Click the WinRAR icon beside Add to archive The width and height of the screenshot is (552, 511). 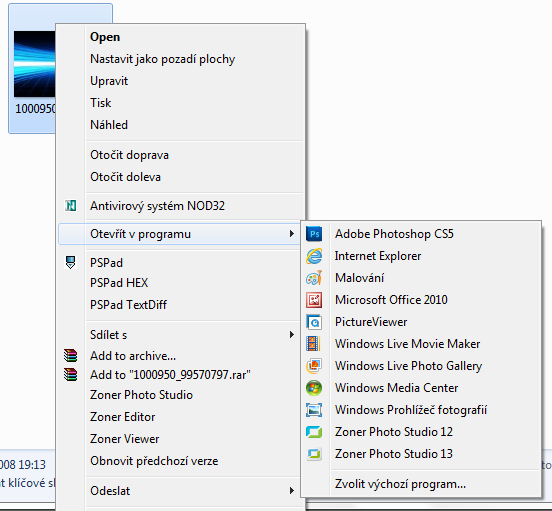[x=70, y=355]
